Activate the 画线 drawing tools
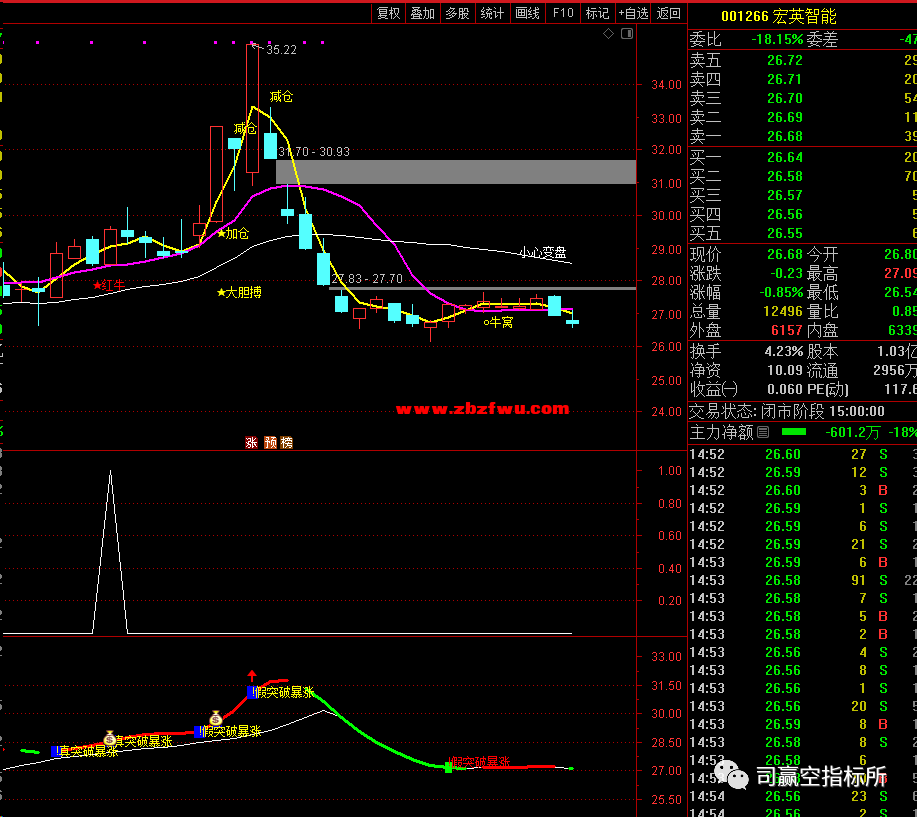 (527, 13)
